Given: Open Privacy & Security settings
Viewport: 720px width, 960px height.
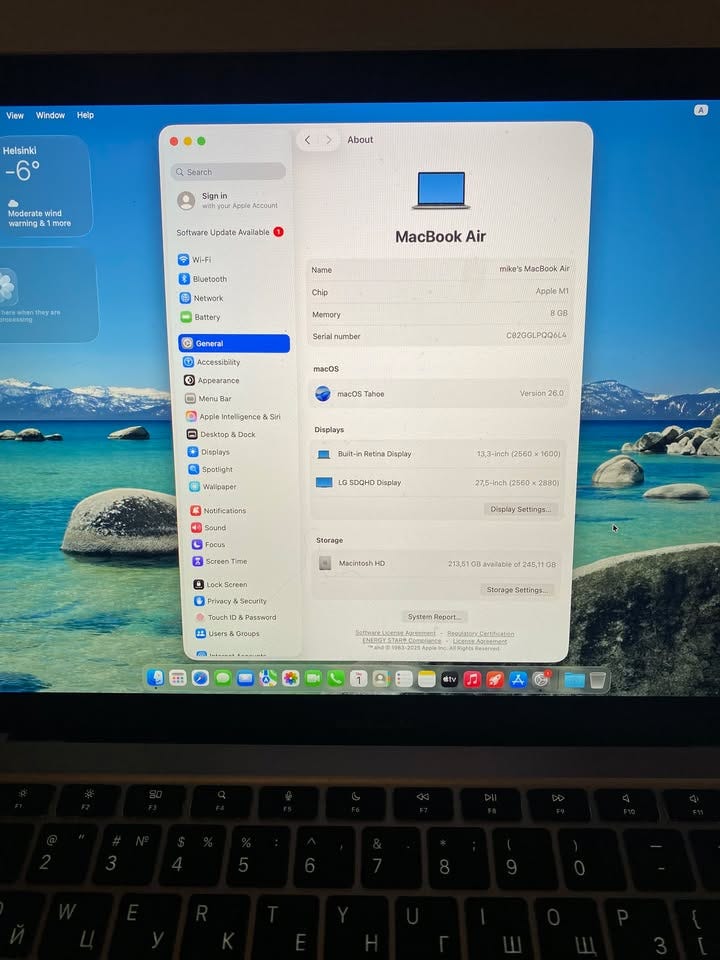Looking at the screenshot, I should click(230, 601).
